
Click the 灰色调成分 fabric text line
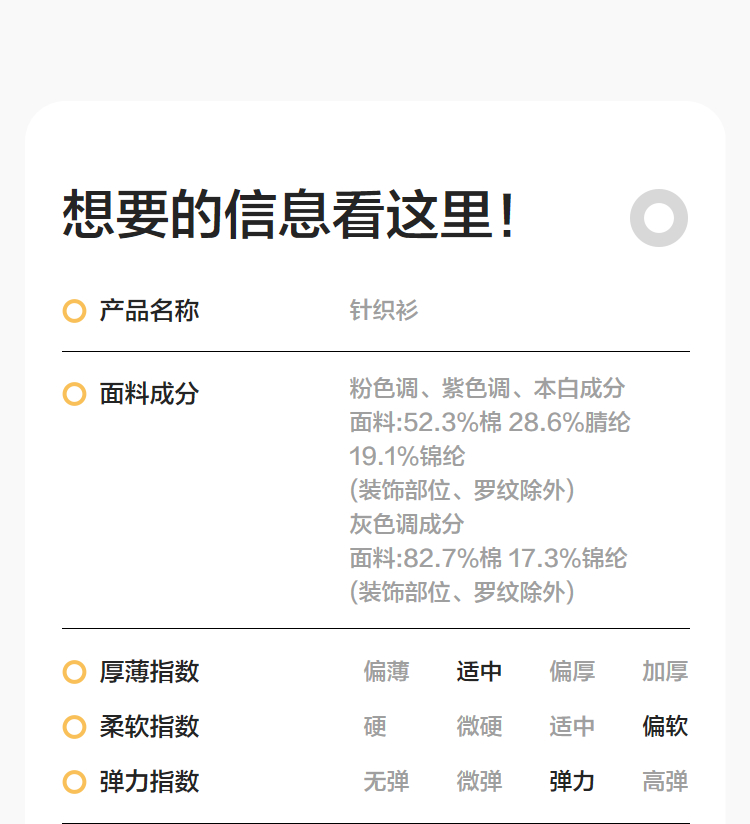coord(407,524)
